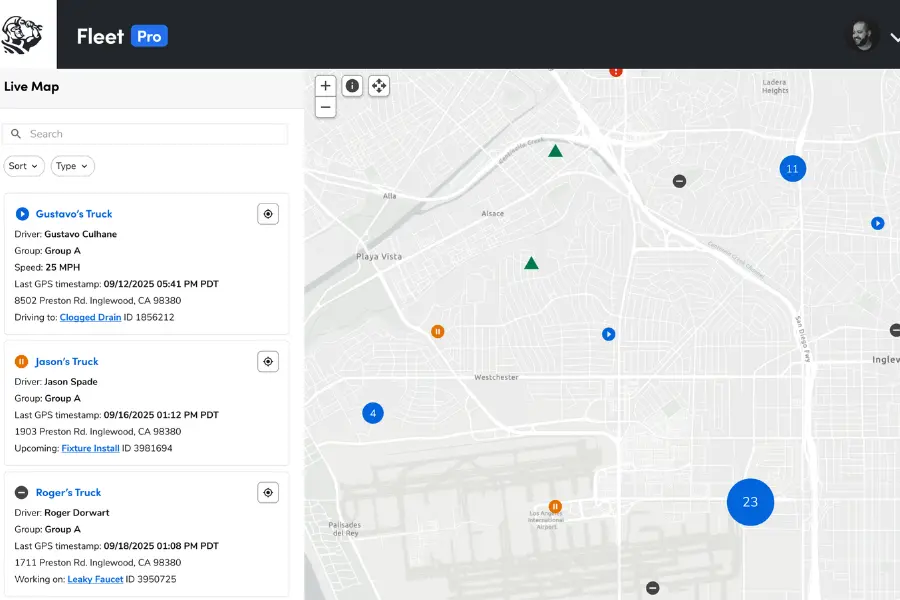Select red alert marker at map top

(616, 72)
